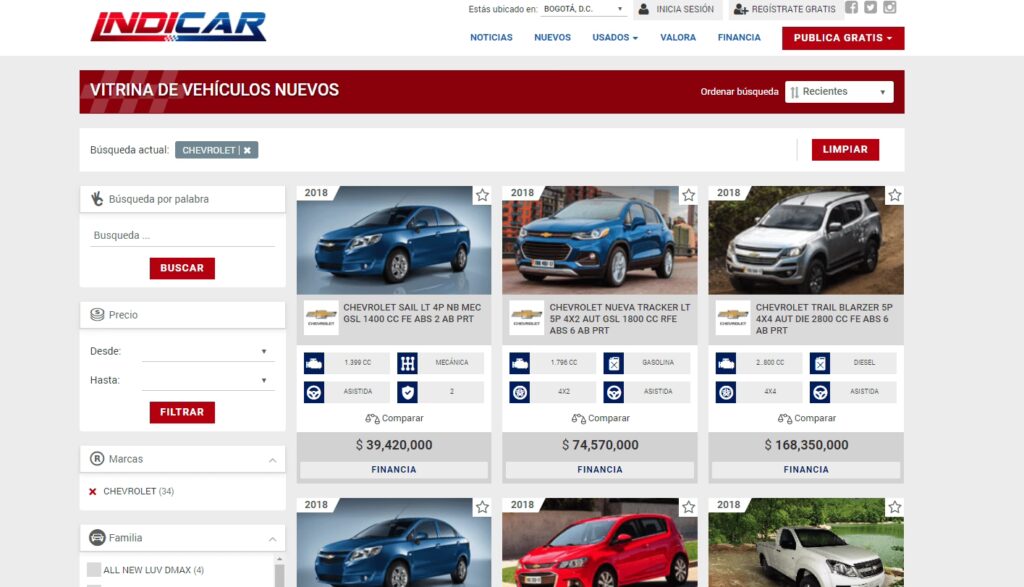1024x587 pixels.
Task: Open the Twitter social icon
Action: coord(870,8)
